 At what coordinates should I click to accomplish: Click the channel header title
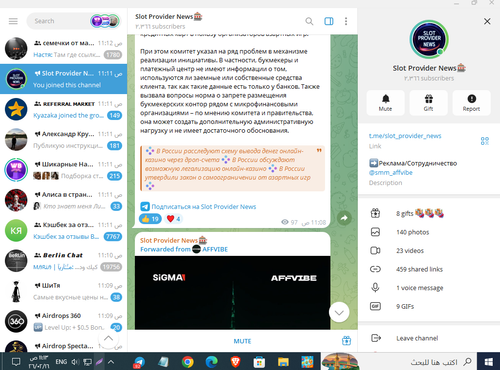pyautogui.click(x=169, y=17)
